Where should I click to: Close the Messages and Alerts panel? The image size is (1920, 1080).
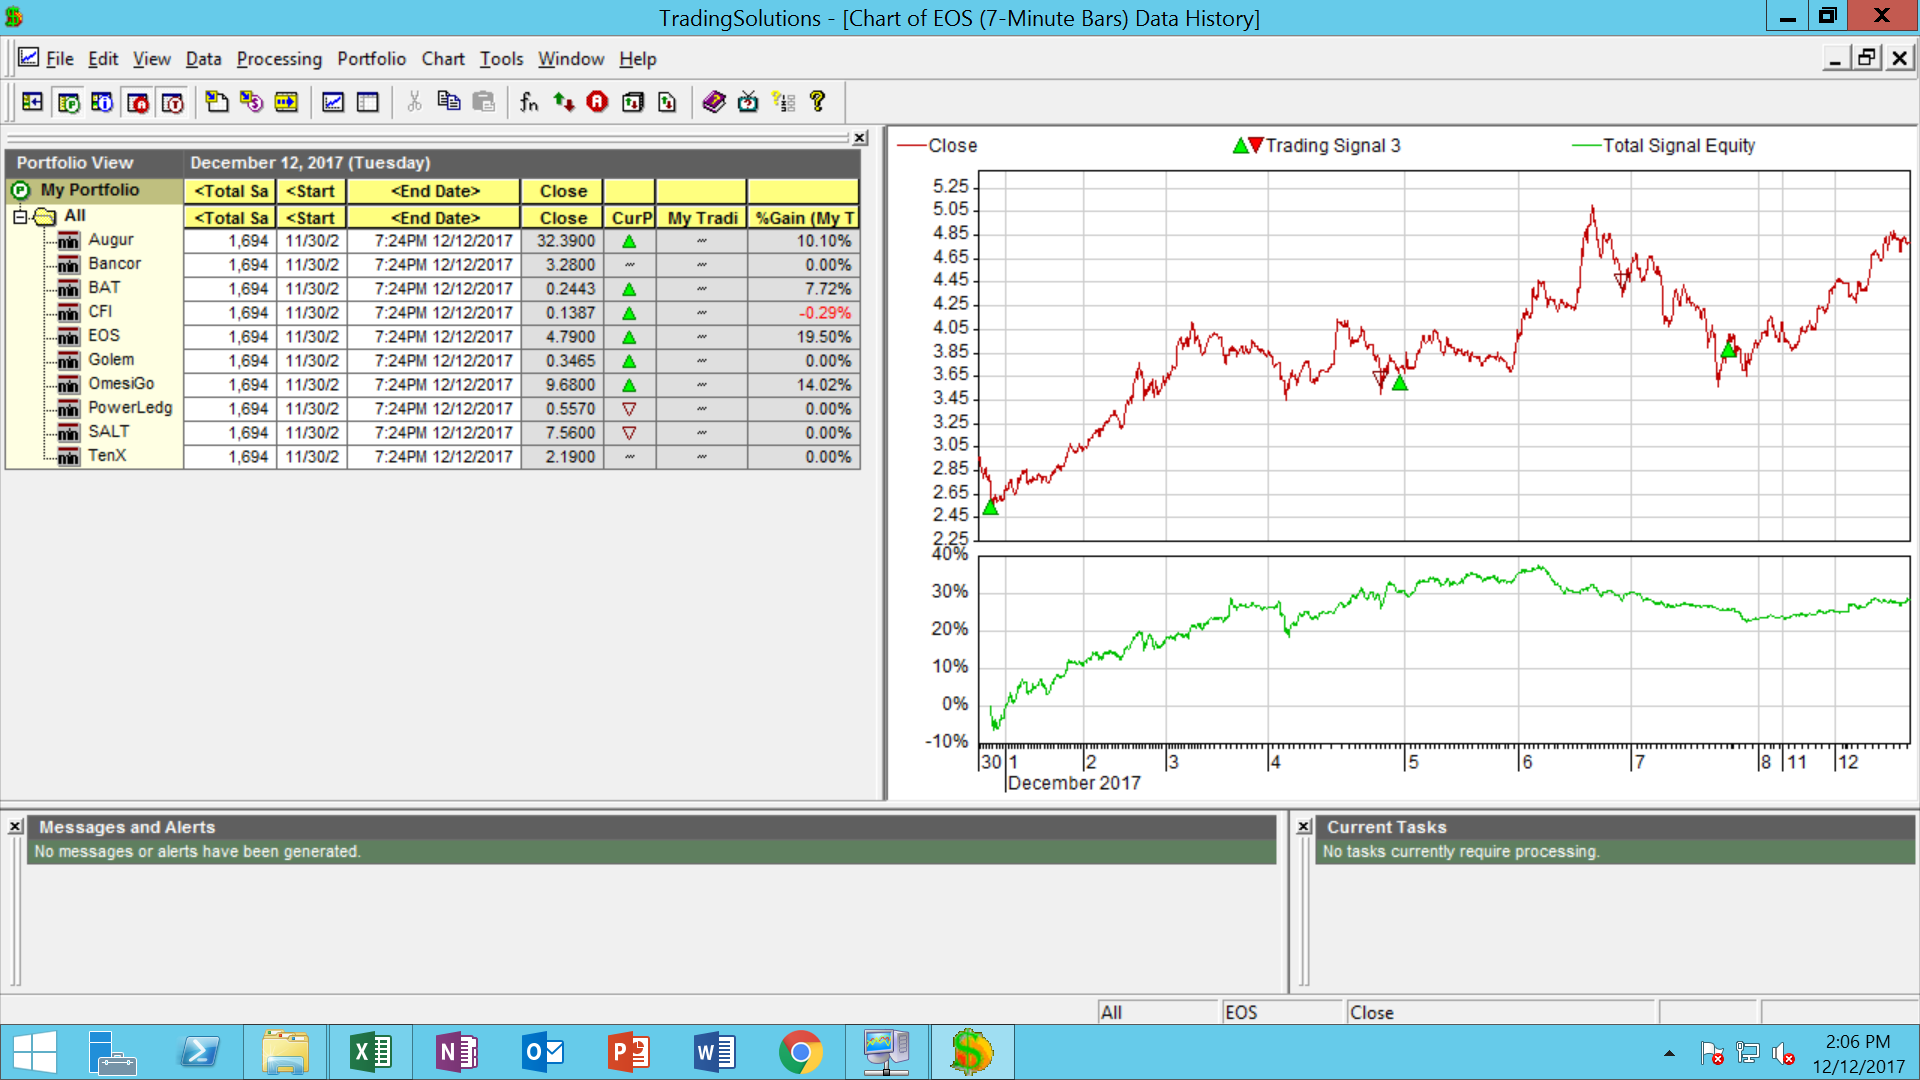[16, 827]
